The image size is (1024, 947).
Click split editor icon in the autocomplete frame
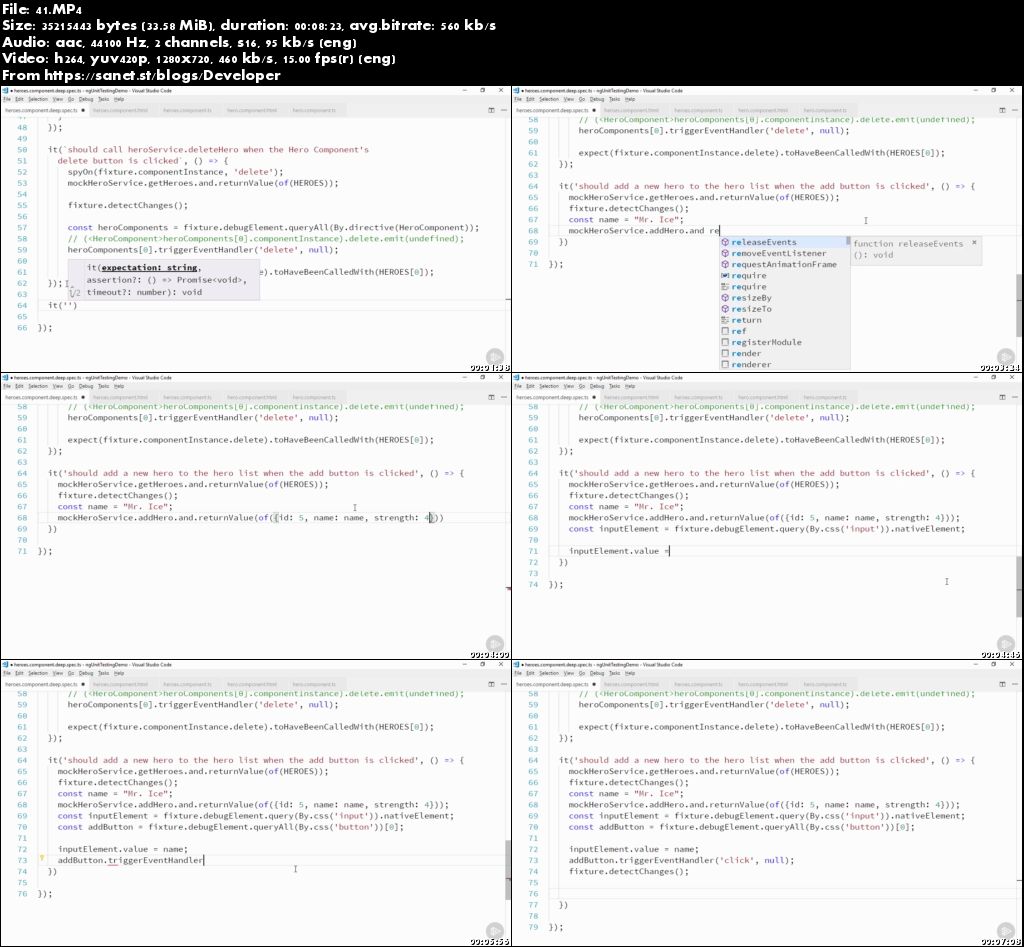pyautogui.click(x=1002, y=110)
